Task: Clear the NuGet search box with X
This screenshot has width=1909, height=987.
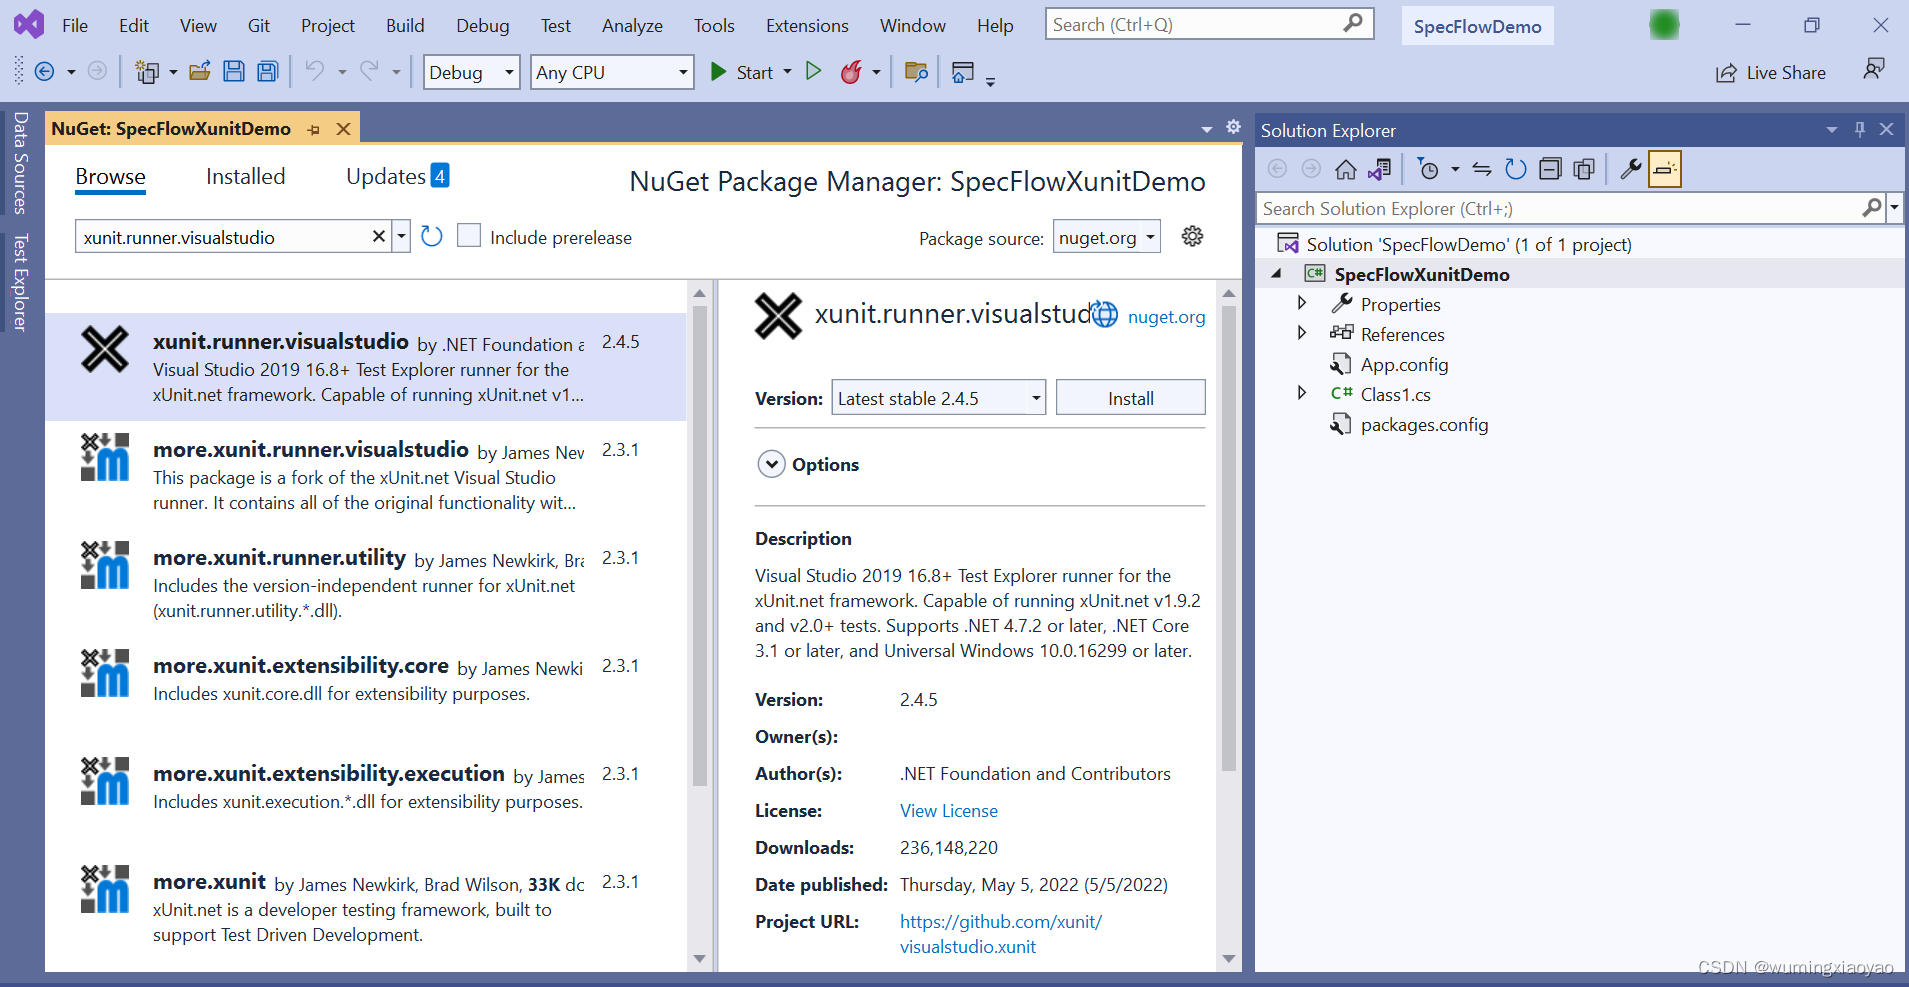Action: click(379, 236)
